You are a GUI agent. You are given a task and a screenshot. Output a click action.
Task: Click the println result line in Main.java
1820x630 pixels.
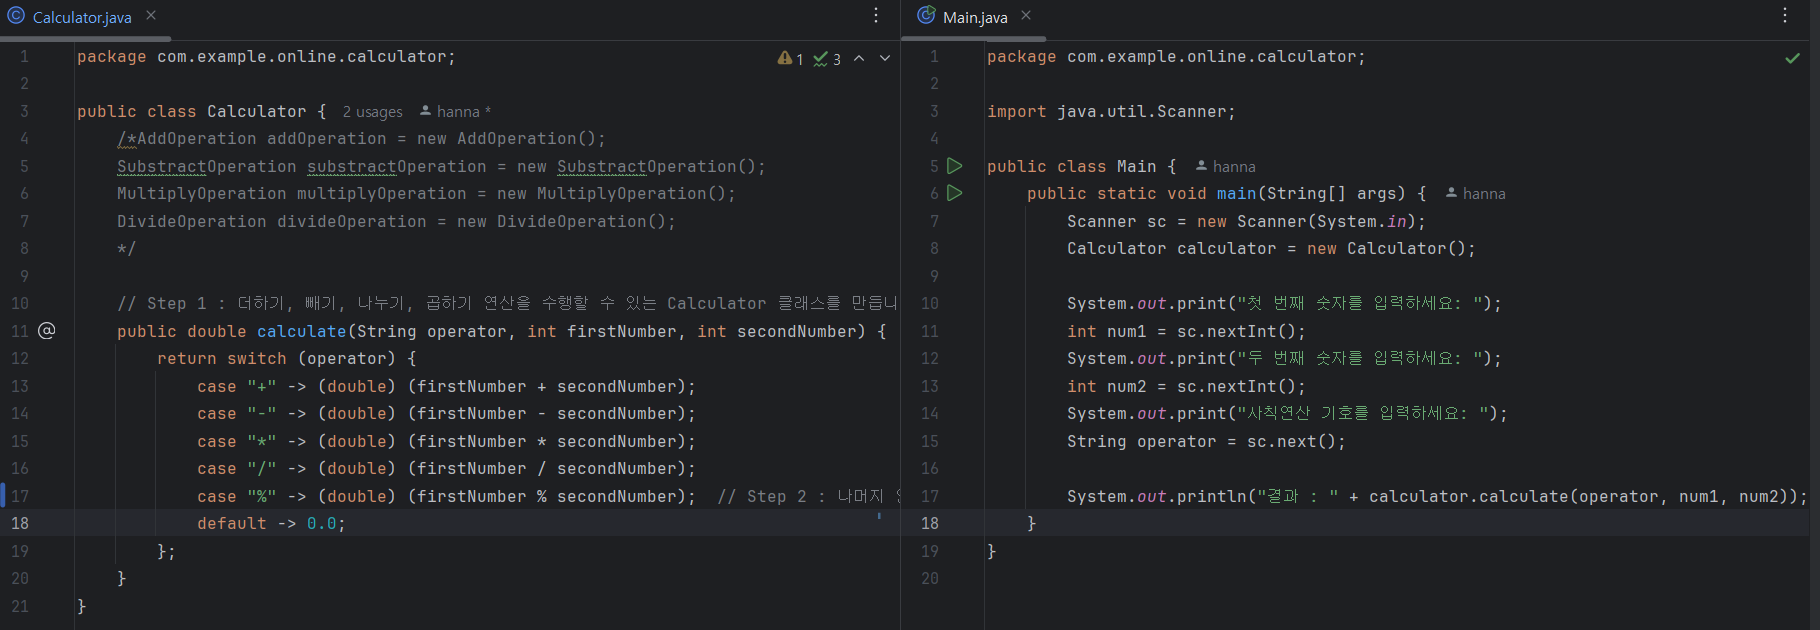point(1437,496)
